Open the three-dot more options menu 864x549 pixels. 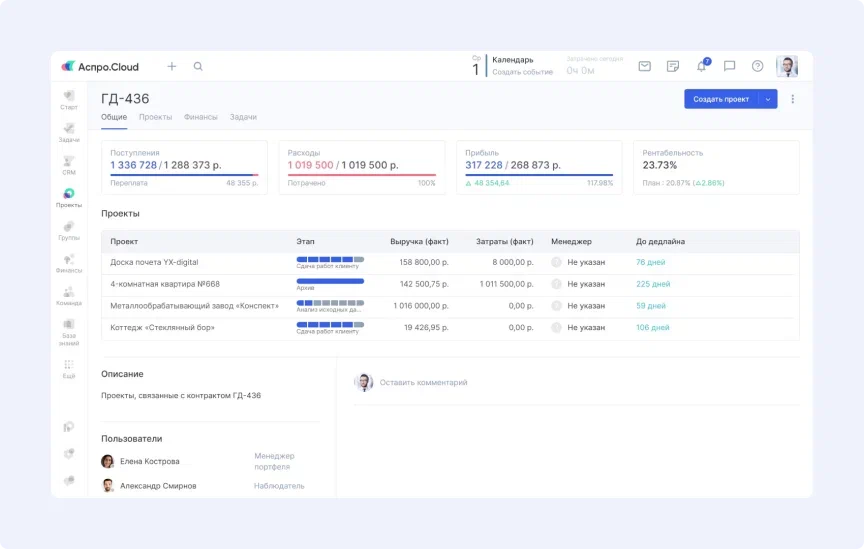tap(793, 99)
